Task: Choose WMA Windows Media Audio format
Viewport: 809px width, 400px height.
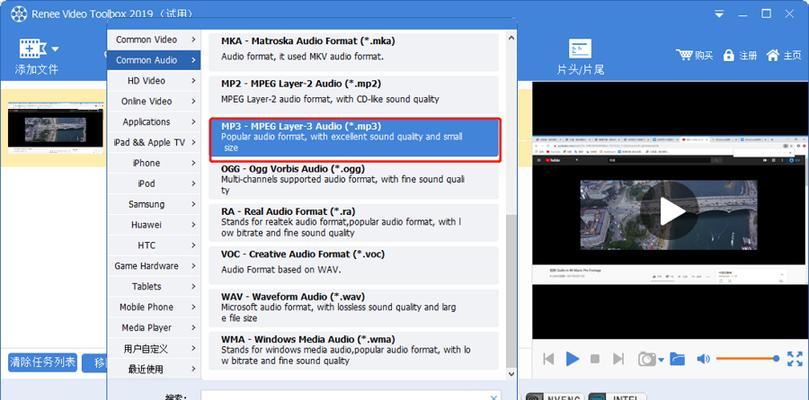Action: [x=354, y=351]
